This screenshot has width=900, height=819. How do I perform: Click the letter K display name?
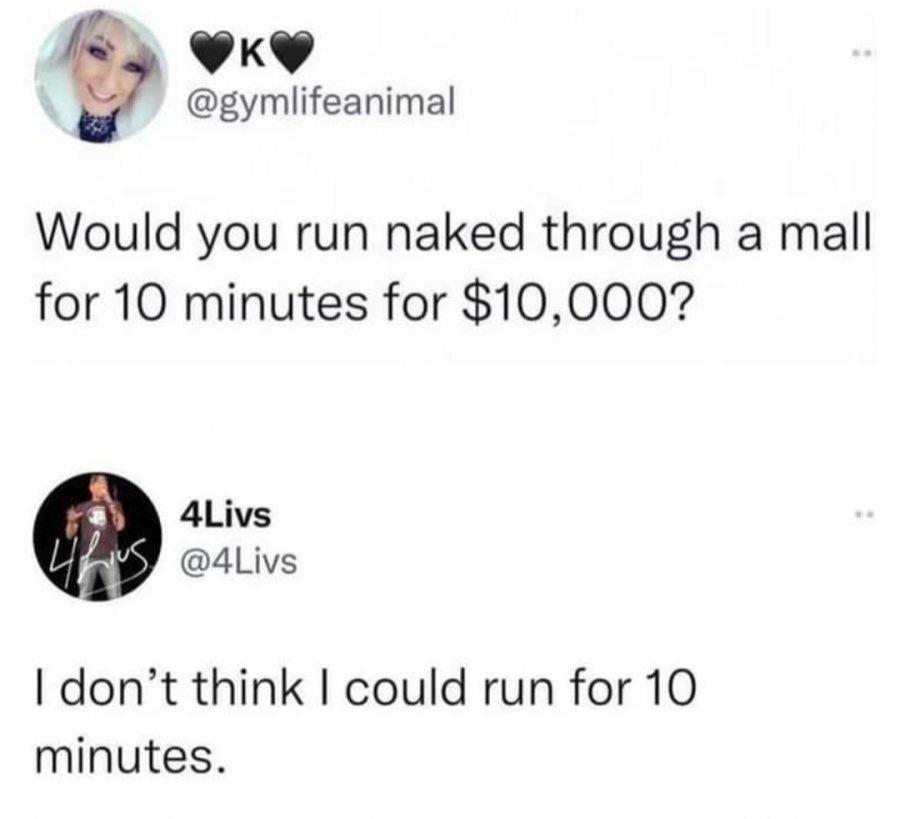253,55
